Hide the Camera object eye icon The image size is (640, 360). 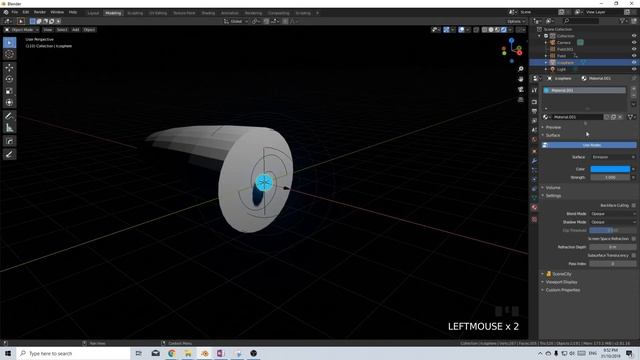(x=634, y=42)
